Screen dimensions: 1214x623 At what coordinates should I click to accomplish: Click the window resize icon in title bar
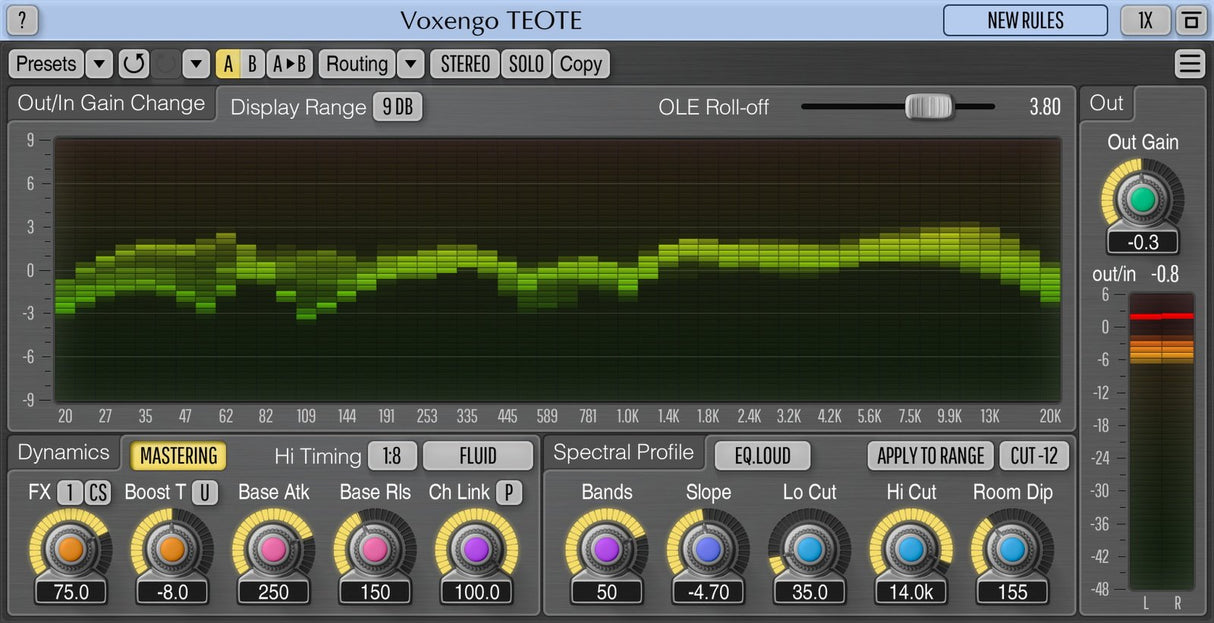click(x=1191, y=20)
